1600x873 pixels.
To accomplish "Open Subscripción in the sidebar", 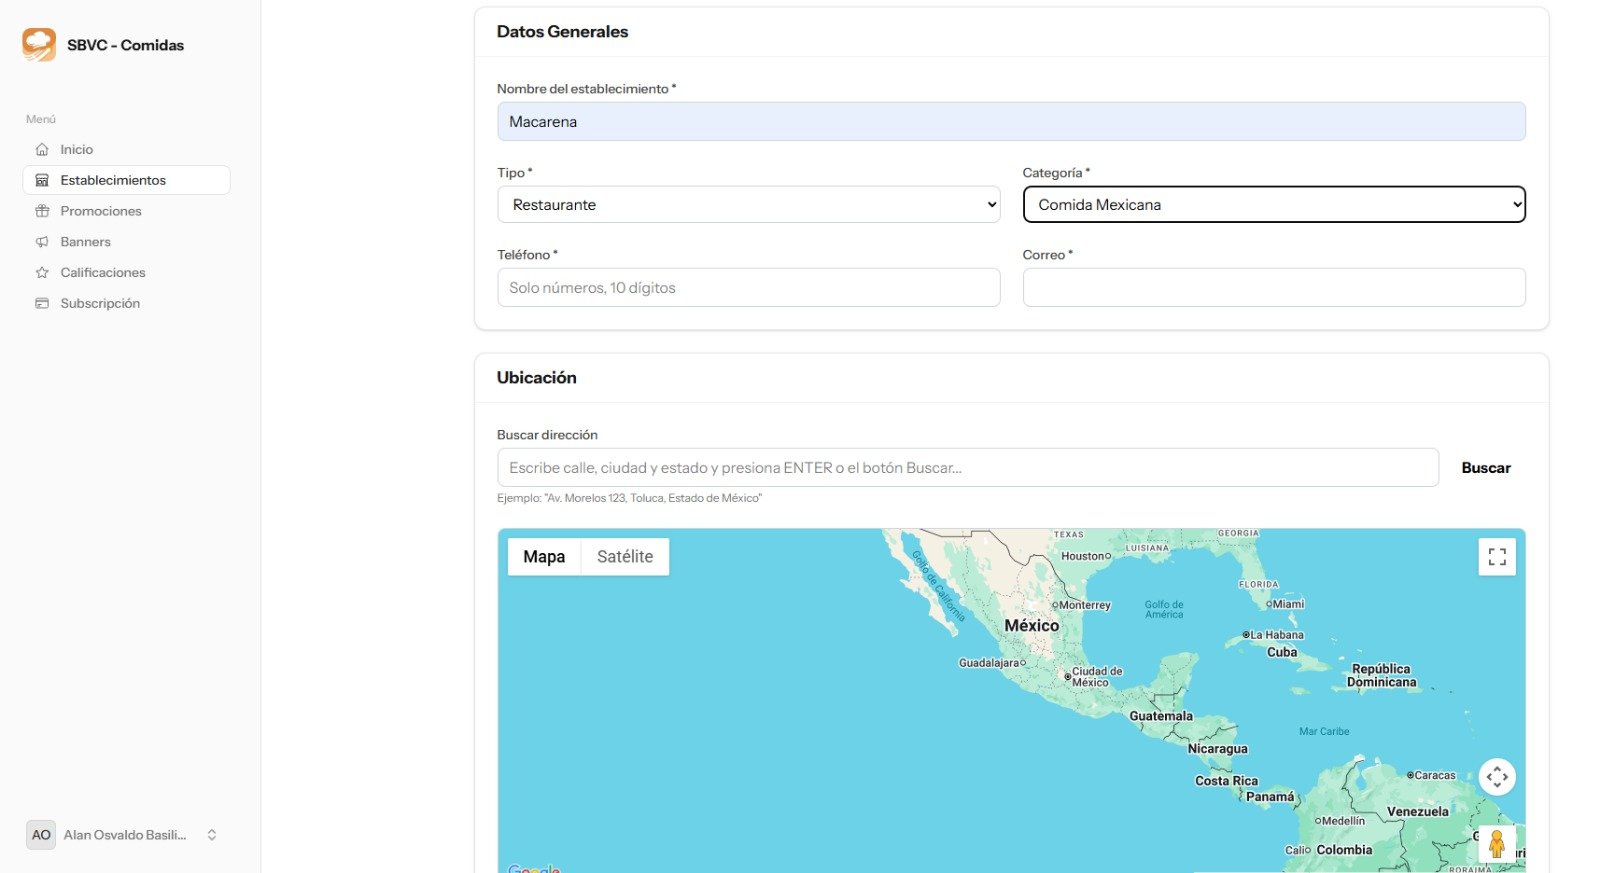I will pos(126,303).
